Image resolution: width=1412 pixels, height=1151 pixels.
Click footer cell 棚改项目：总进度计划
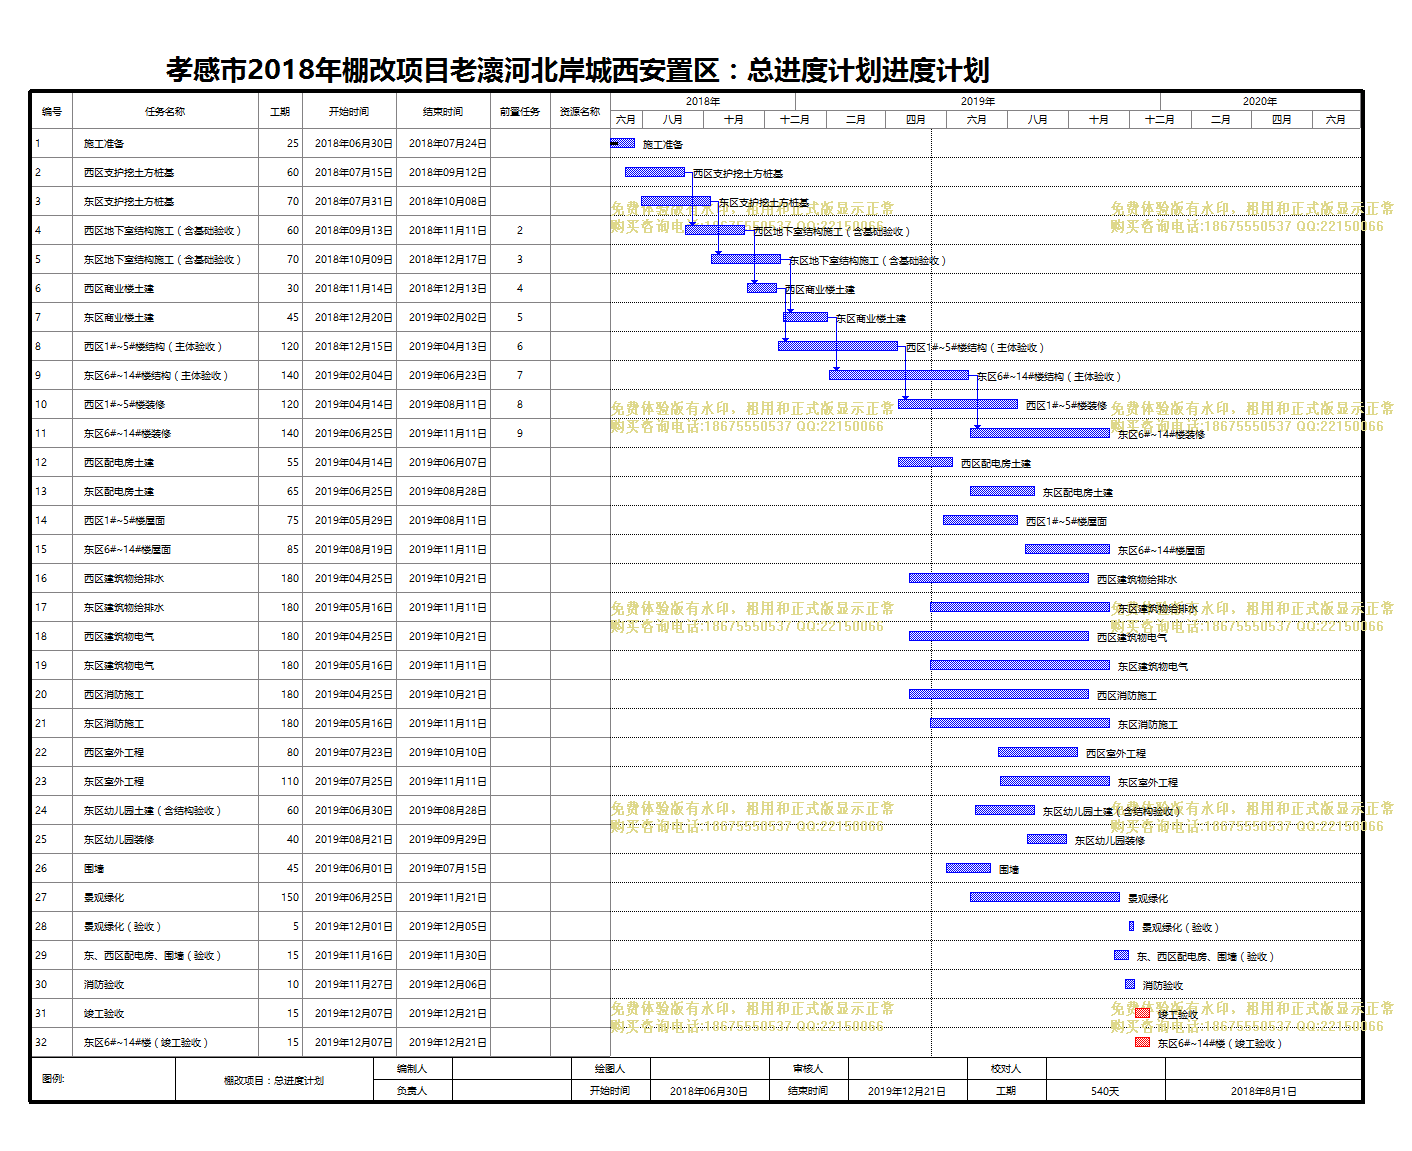pyautogui.click(x=274, y=1081)
